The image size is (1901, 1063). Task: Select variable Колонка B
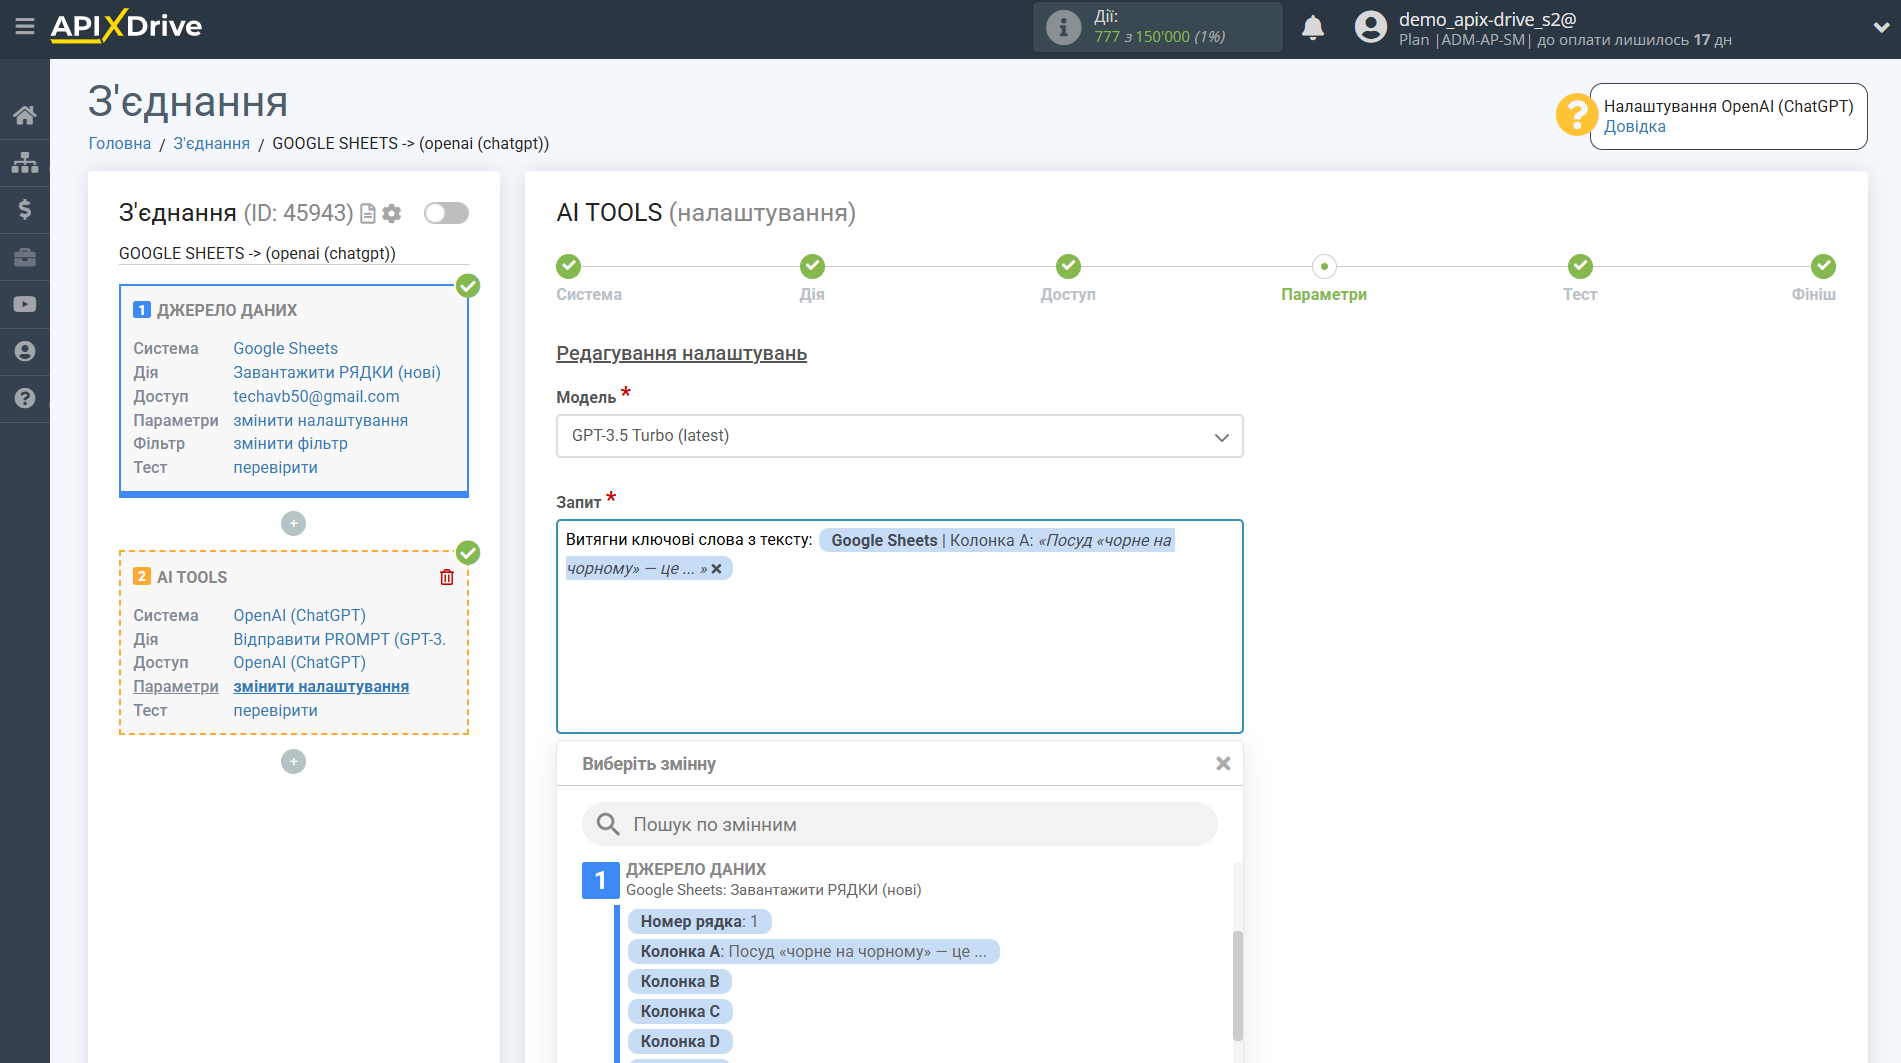tap(680, 981)
